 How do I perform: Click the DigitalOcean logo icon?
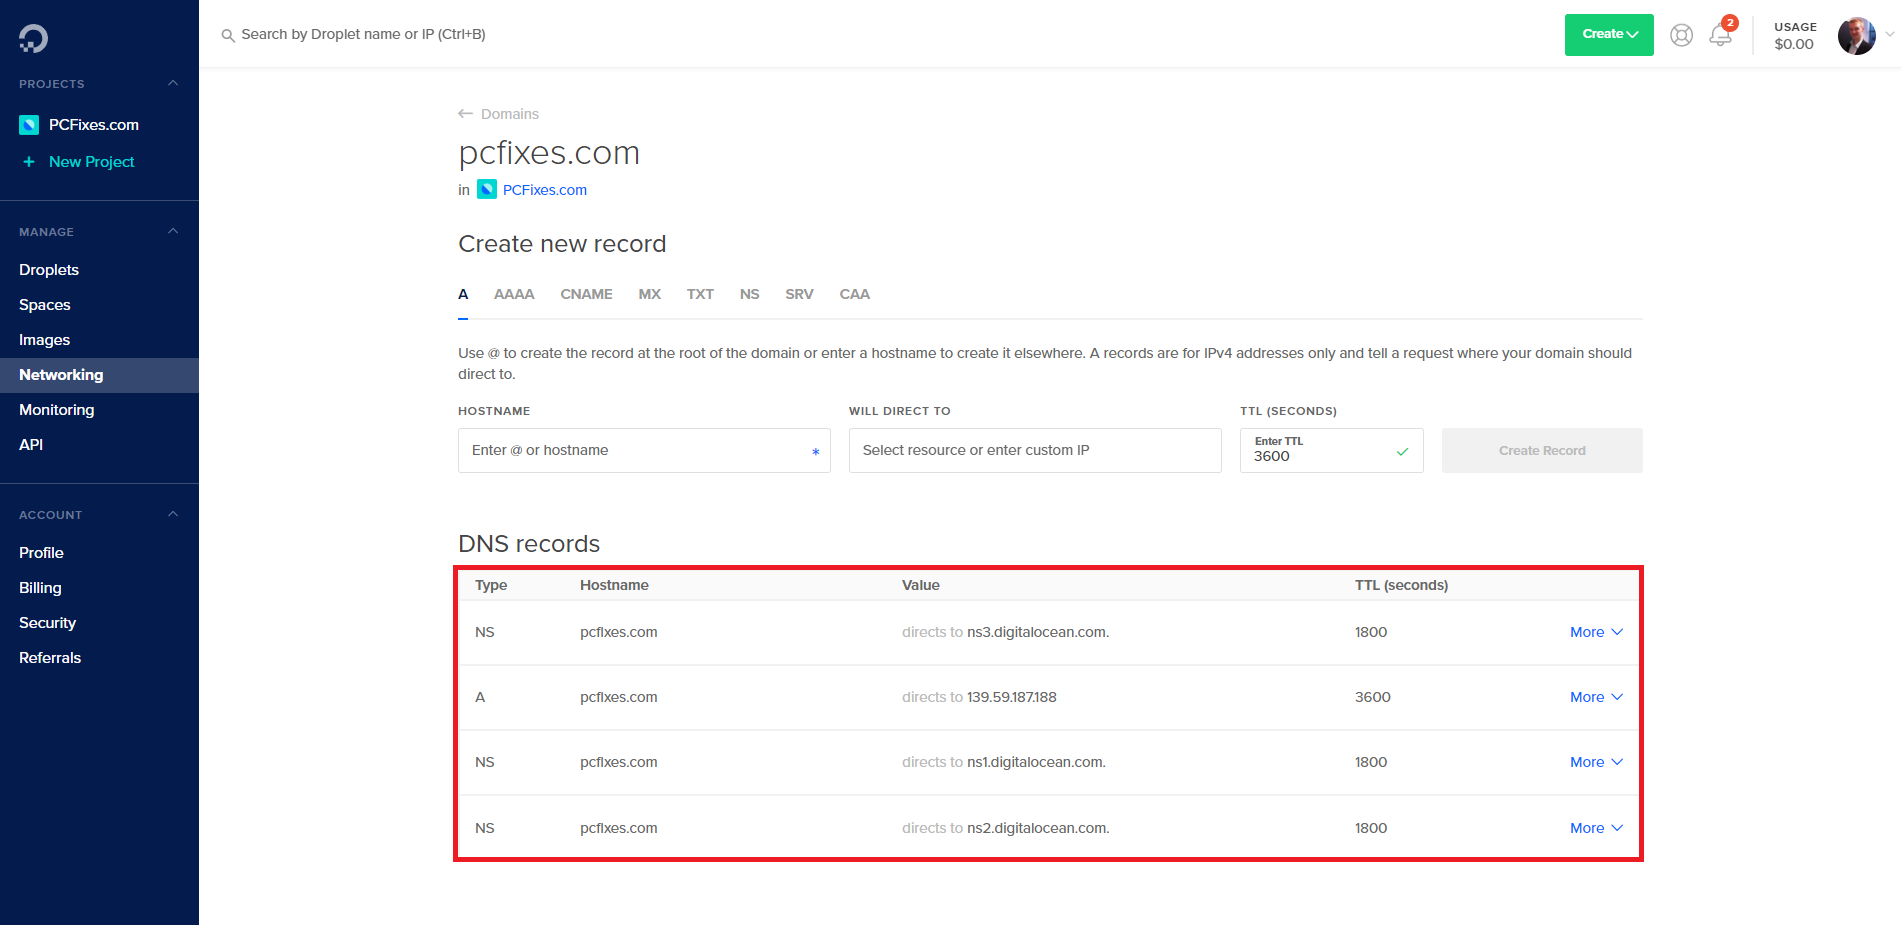point(33,38)
